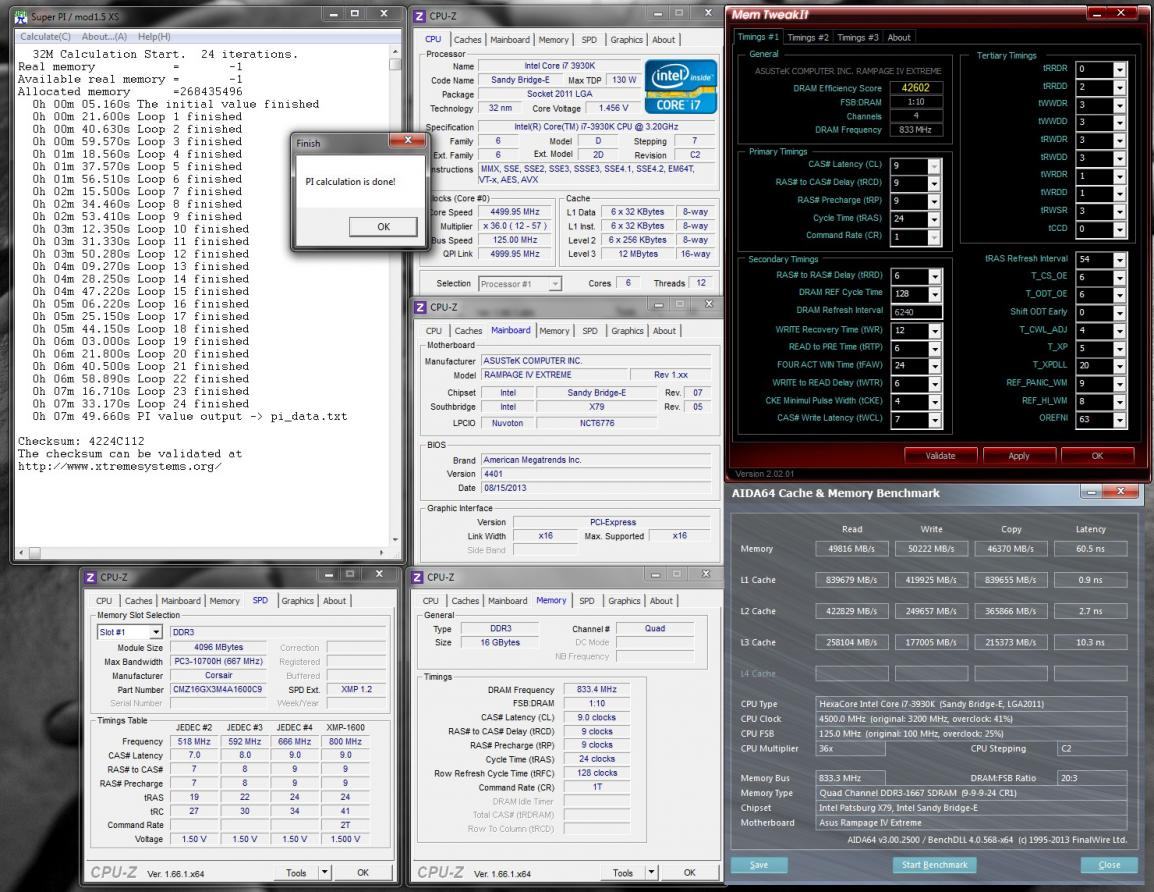Viewport: 1154px width, 892px height.
Task: Click the Save button in AIDA64
Action: click(x=759, y=865)
